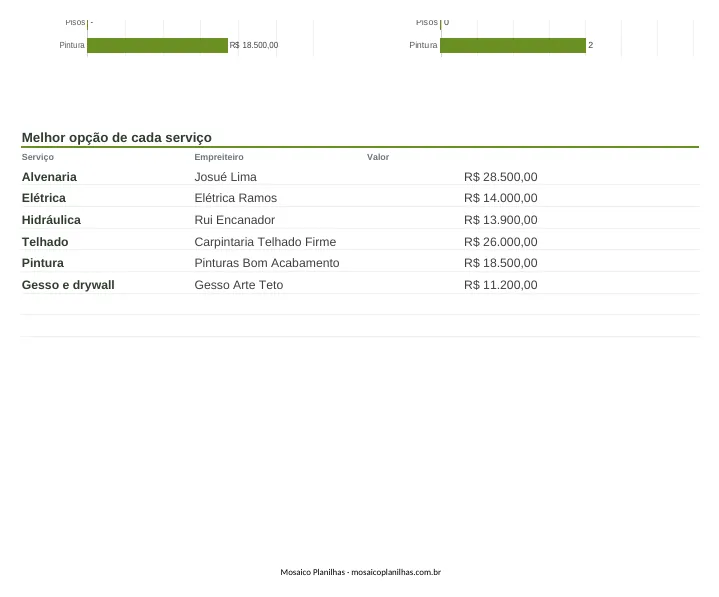Image resolution: width=719 pixels, height=597 pixels.
Task: Click the 'Mosaico Planilhas - mosaicoplanilhas.com.br' footer text
Action: click(360, 572)
